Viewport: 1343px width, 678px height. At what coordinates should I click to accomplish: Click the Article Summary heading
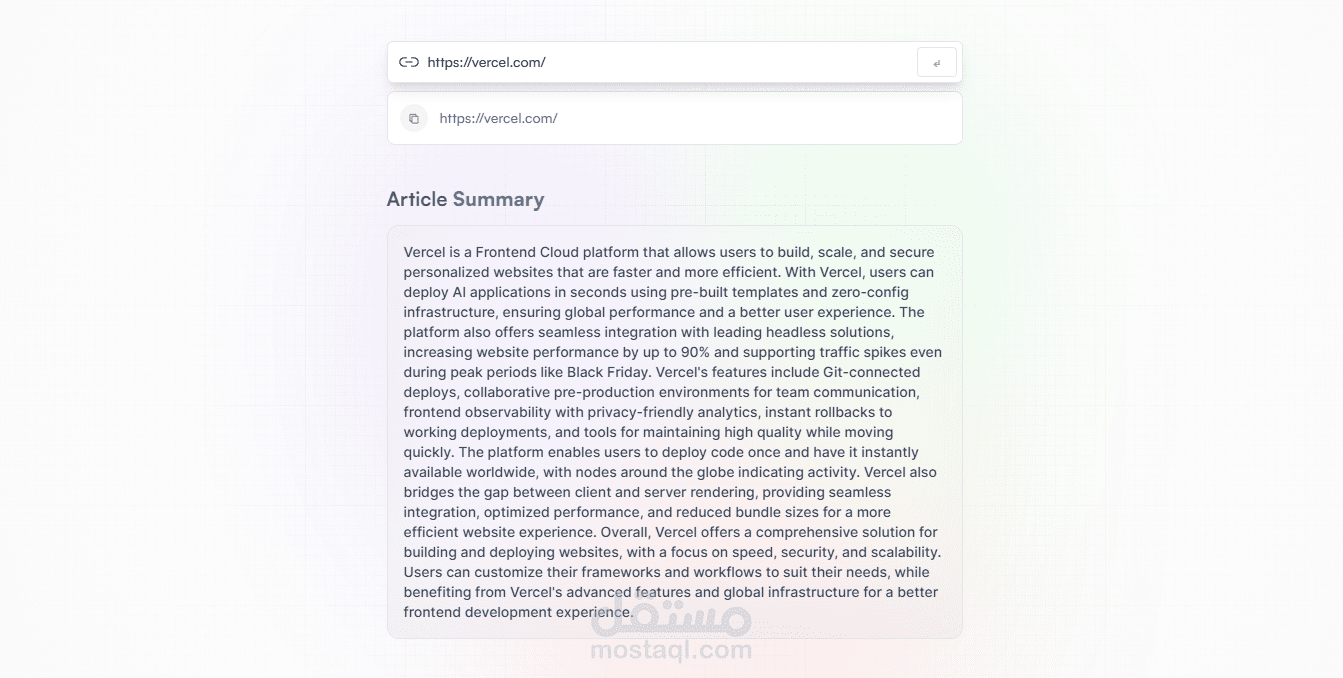coord(466,199)
